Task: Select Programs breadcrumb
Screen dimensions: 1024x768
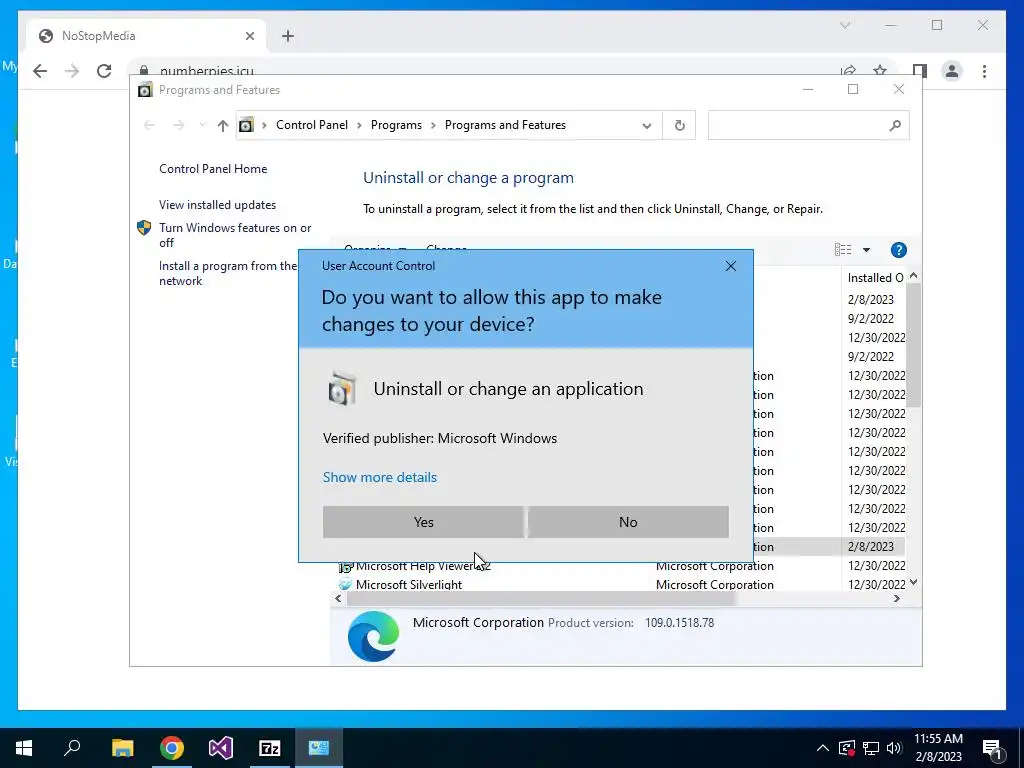Action: point(396,125)
